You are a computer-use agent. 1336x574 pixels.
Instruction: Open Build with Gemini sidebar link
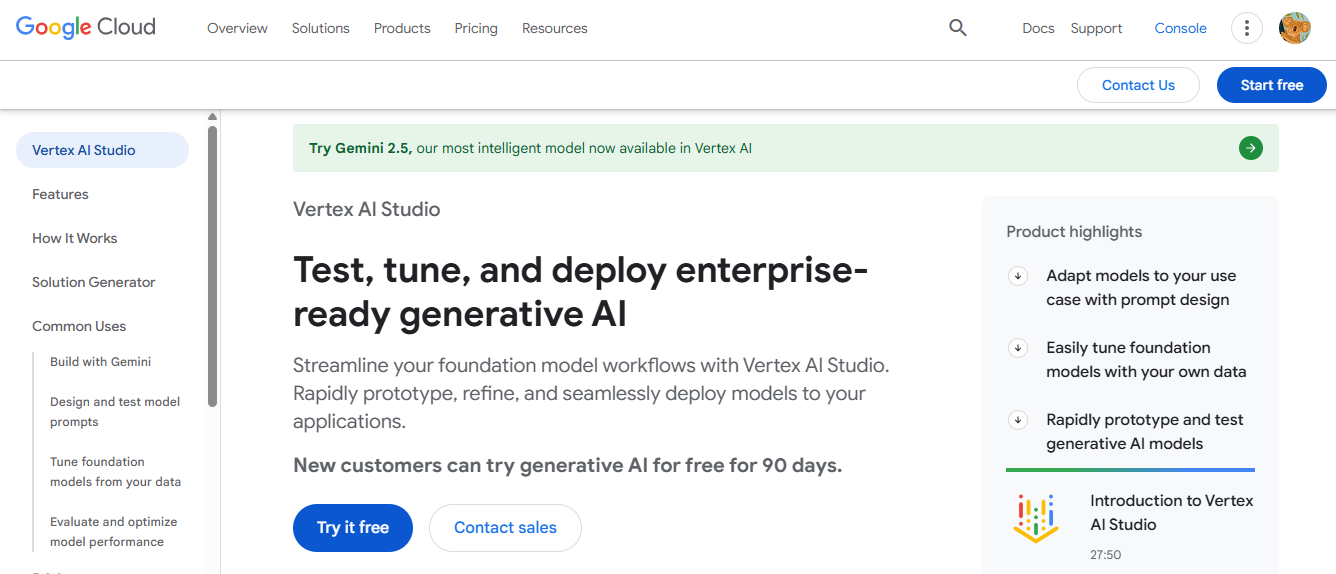(x=101, y=362)
